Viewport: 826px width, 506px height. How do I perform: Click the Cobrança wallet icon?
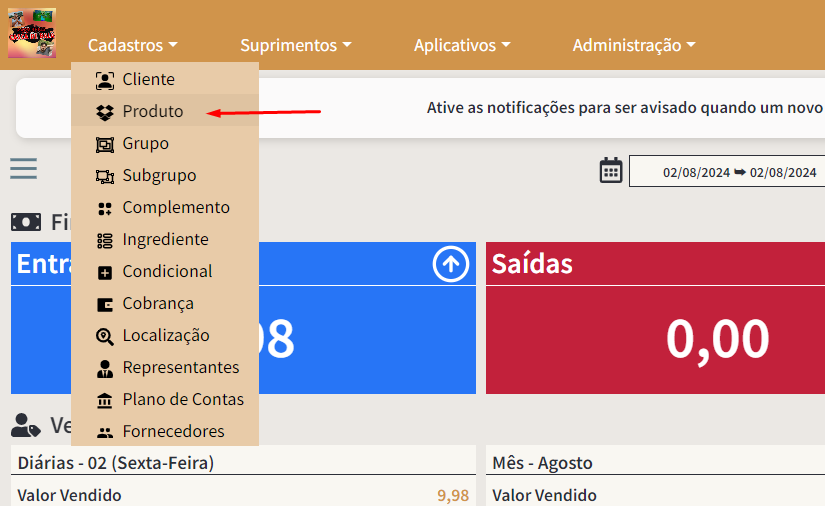105,304
